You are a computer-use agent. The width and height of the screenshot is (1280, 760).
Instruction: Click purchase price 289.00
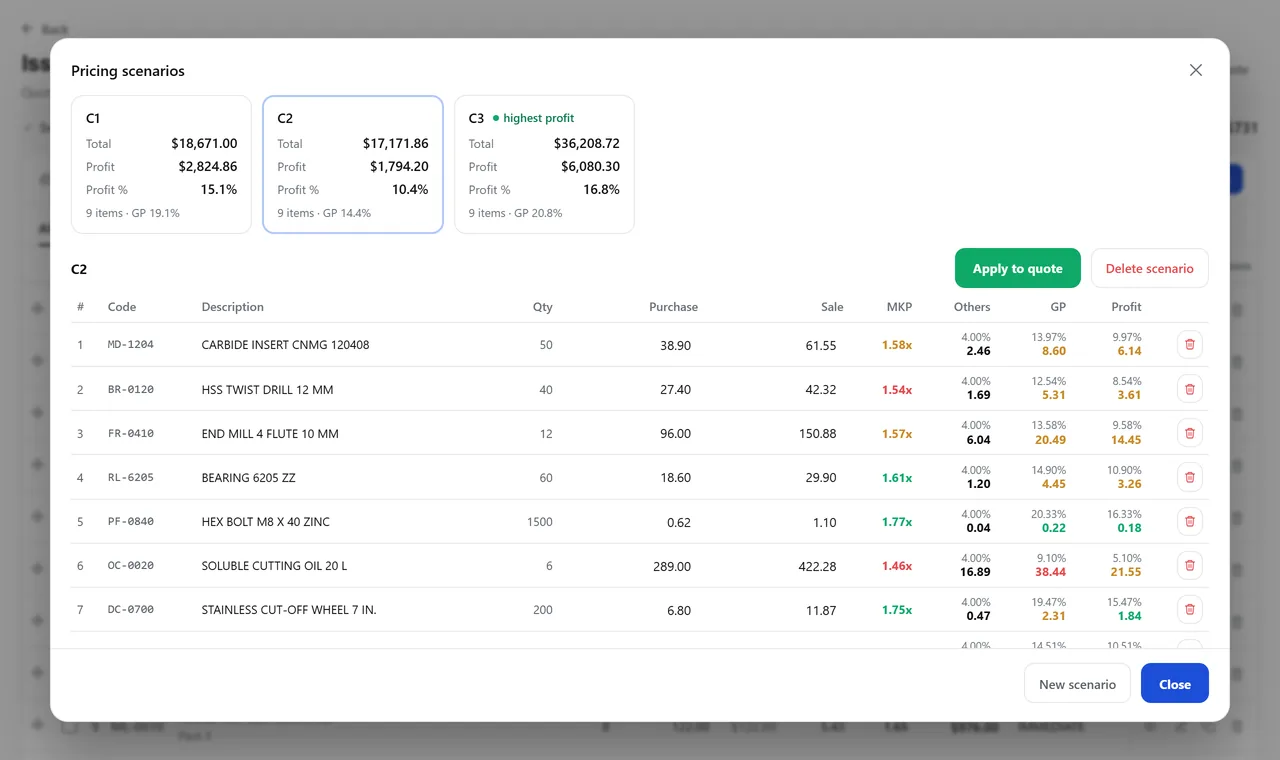[x=671, y=566]
